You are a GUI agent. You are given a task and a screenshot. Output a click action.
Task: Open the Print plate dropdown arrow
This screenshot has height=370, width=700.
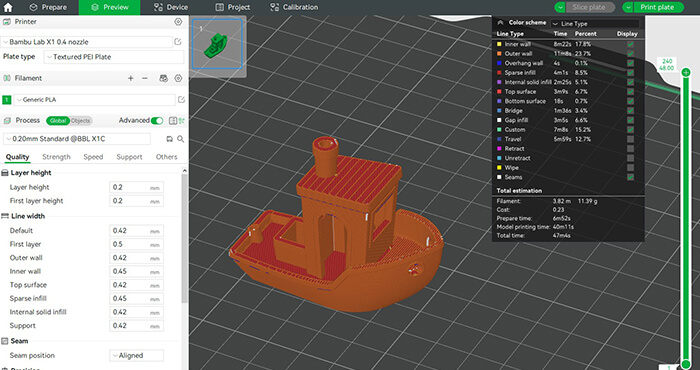628,7
